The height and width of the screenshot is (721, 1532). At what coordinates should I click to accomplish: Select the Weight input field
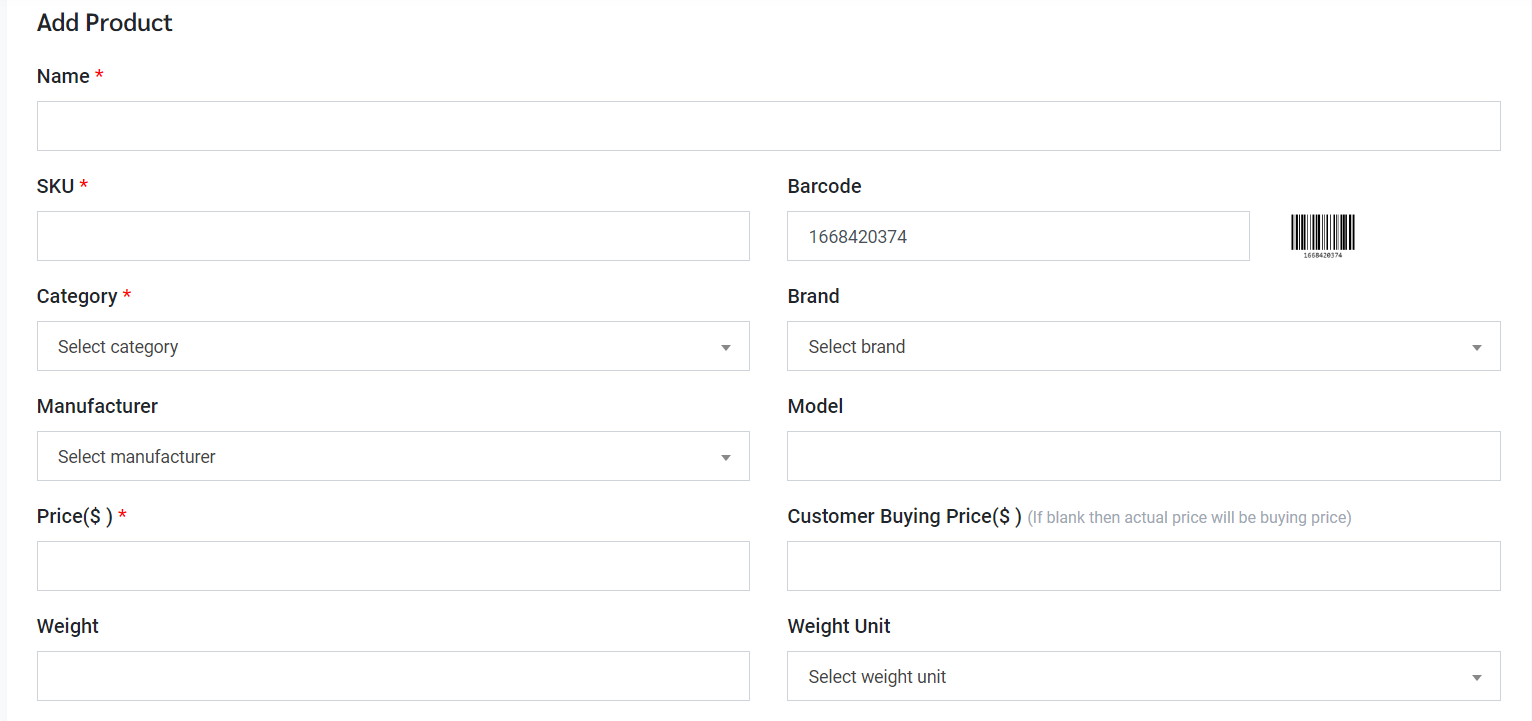pyautogui.click(x=393, y=676)
